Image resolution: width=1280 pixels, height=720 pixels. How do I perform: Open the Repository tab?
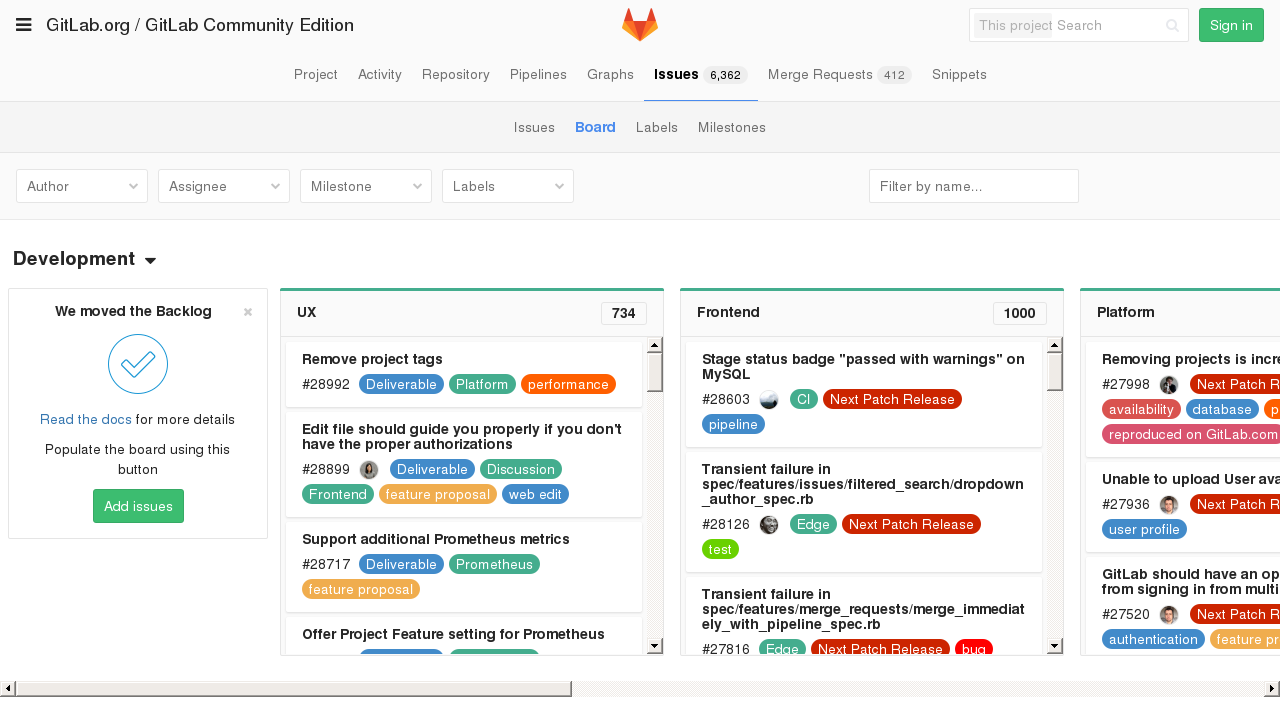(x=456, y=75)
